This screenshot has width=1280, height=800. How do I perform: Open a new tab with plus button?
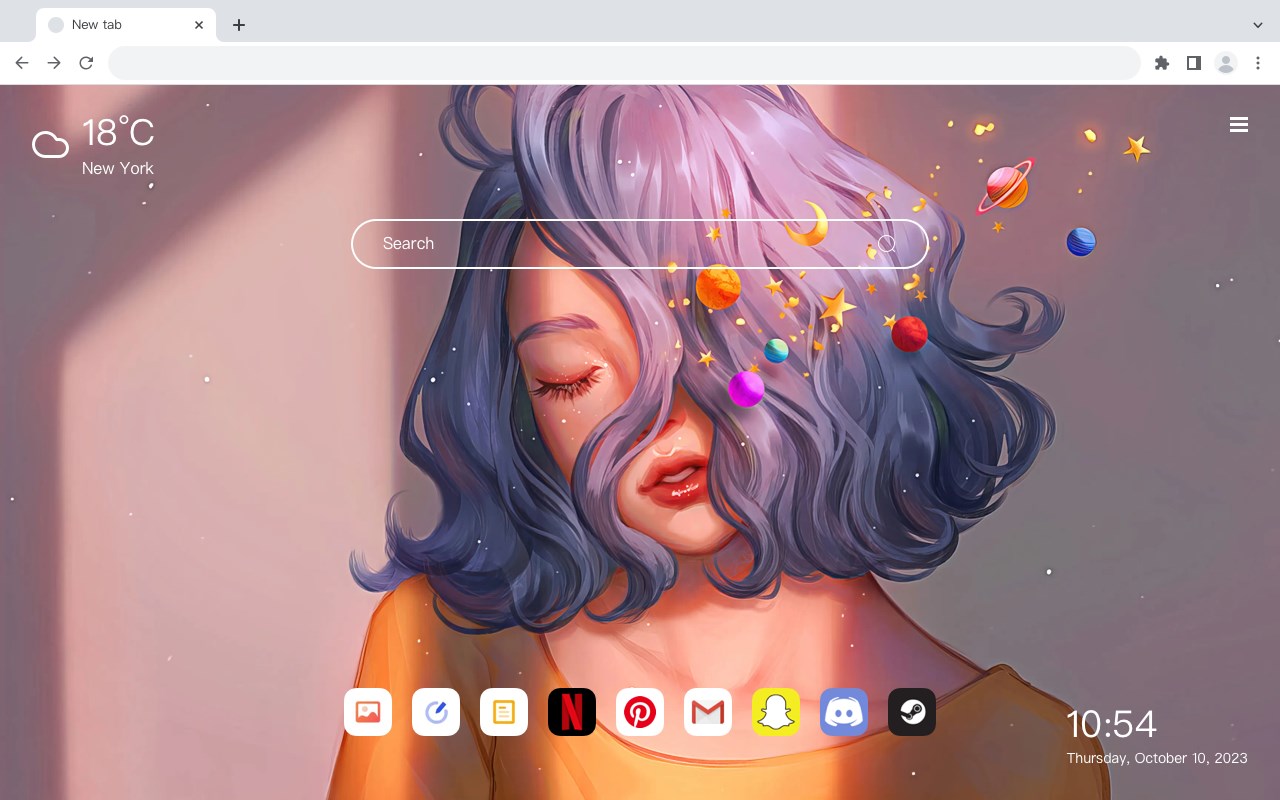(x=238, y=25)
